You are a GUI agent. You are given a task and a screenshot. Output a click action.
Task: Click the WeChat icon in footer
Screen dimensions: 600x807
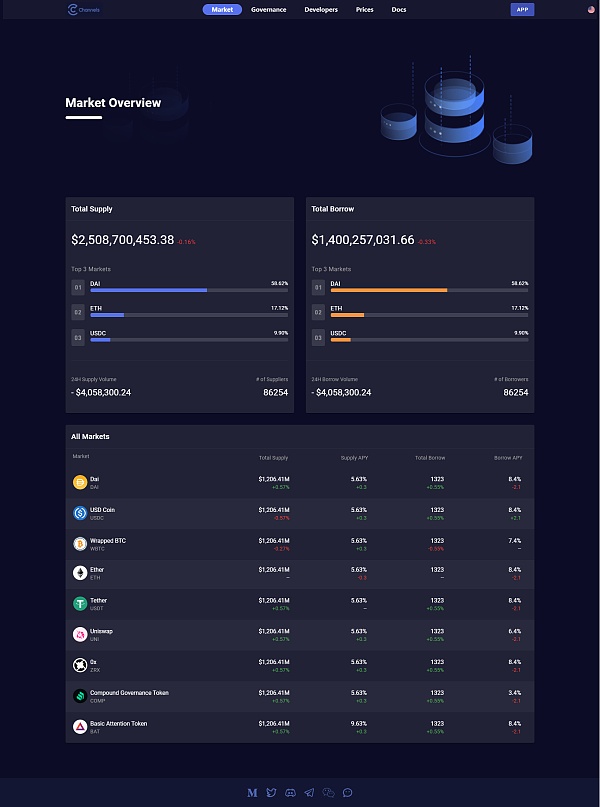pos(328,793)
